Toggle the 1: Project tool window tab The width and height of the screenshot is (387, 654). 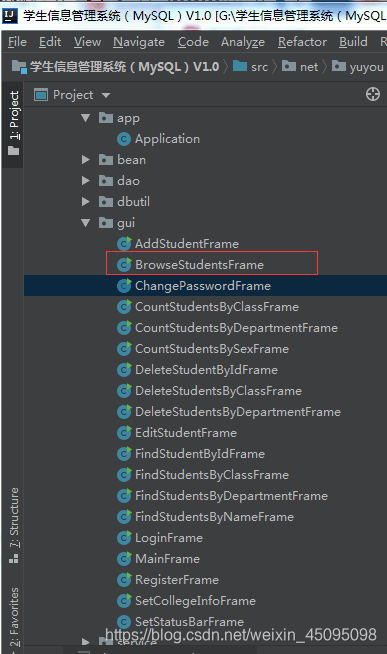(x=14, y=123)
